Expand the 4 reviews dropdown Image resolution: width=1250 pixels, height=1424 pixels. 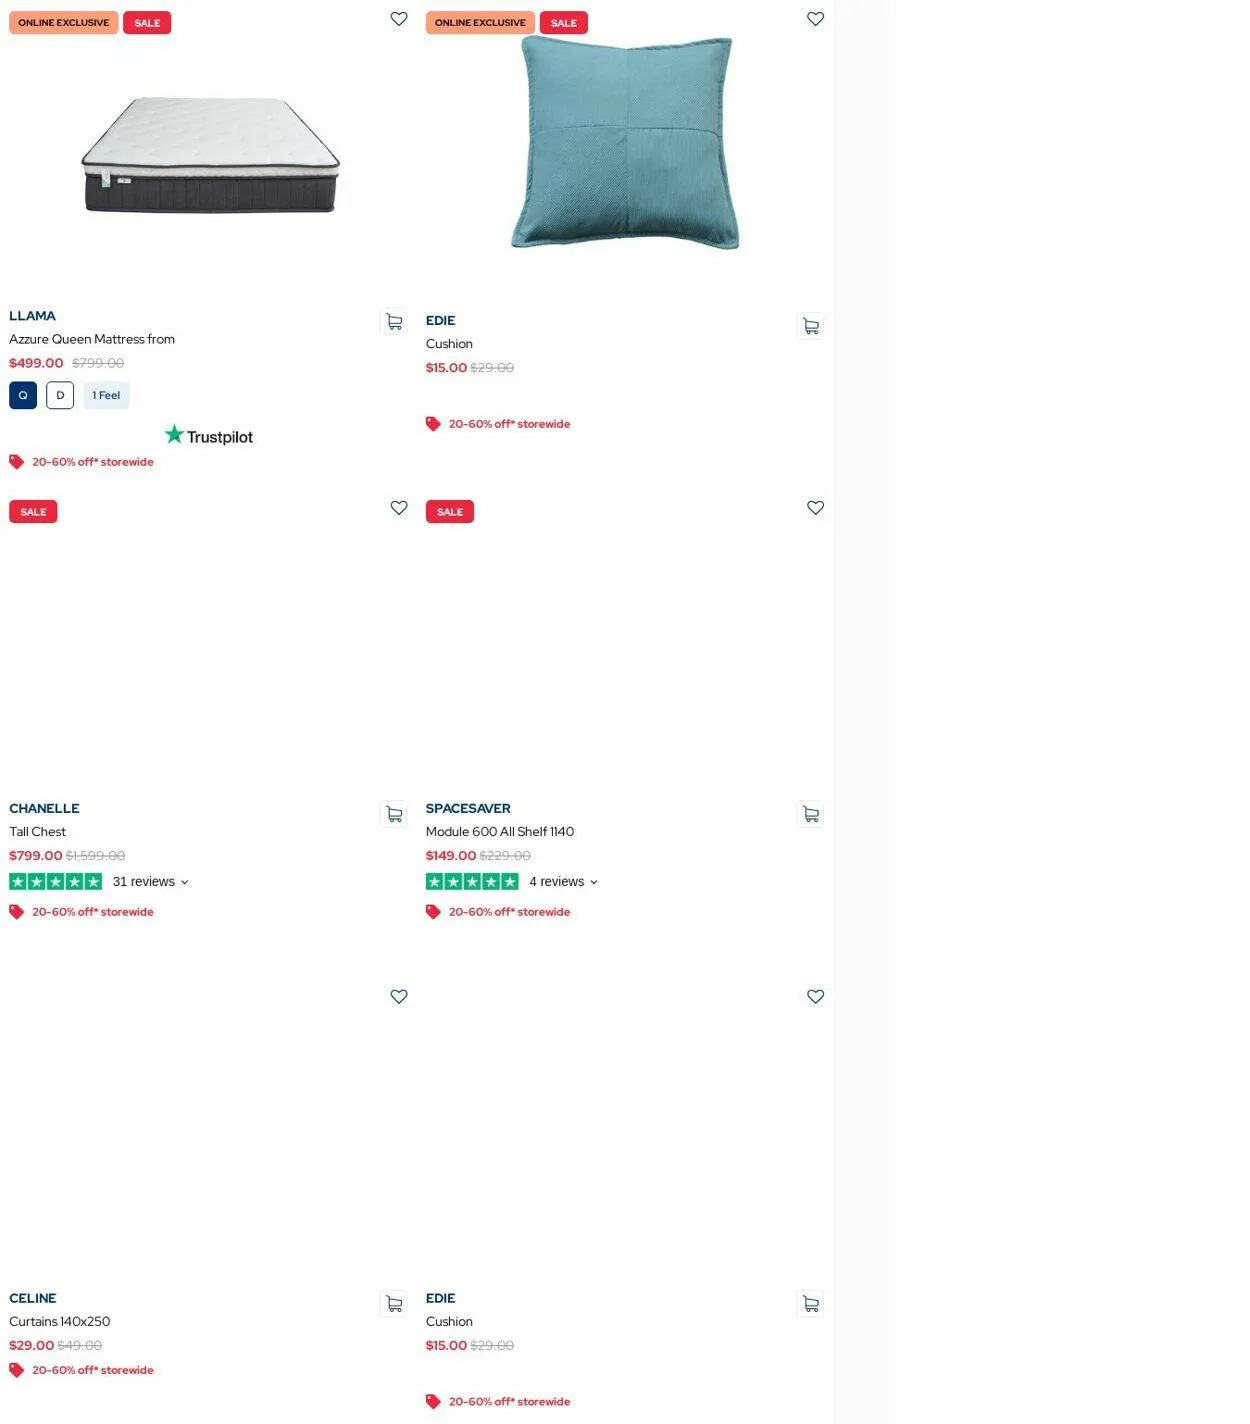coord(563,882)
